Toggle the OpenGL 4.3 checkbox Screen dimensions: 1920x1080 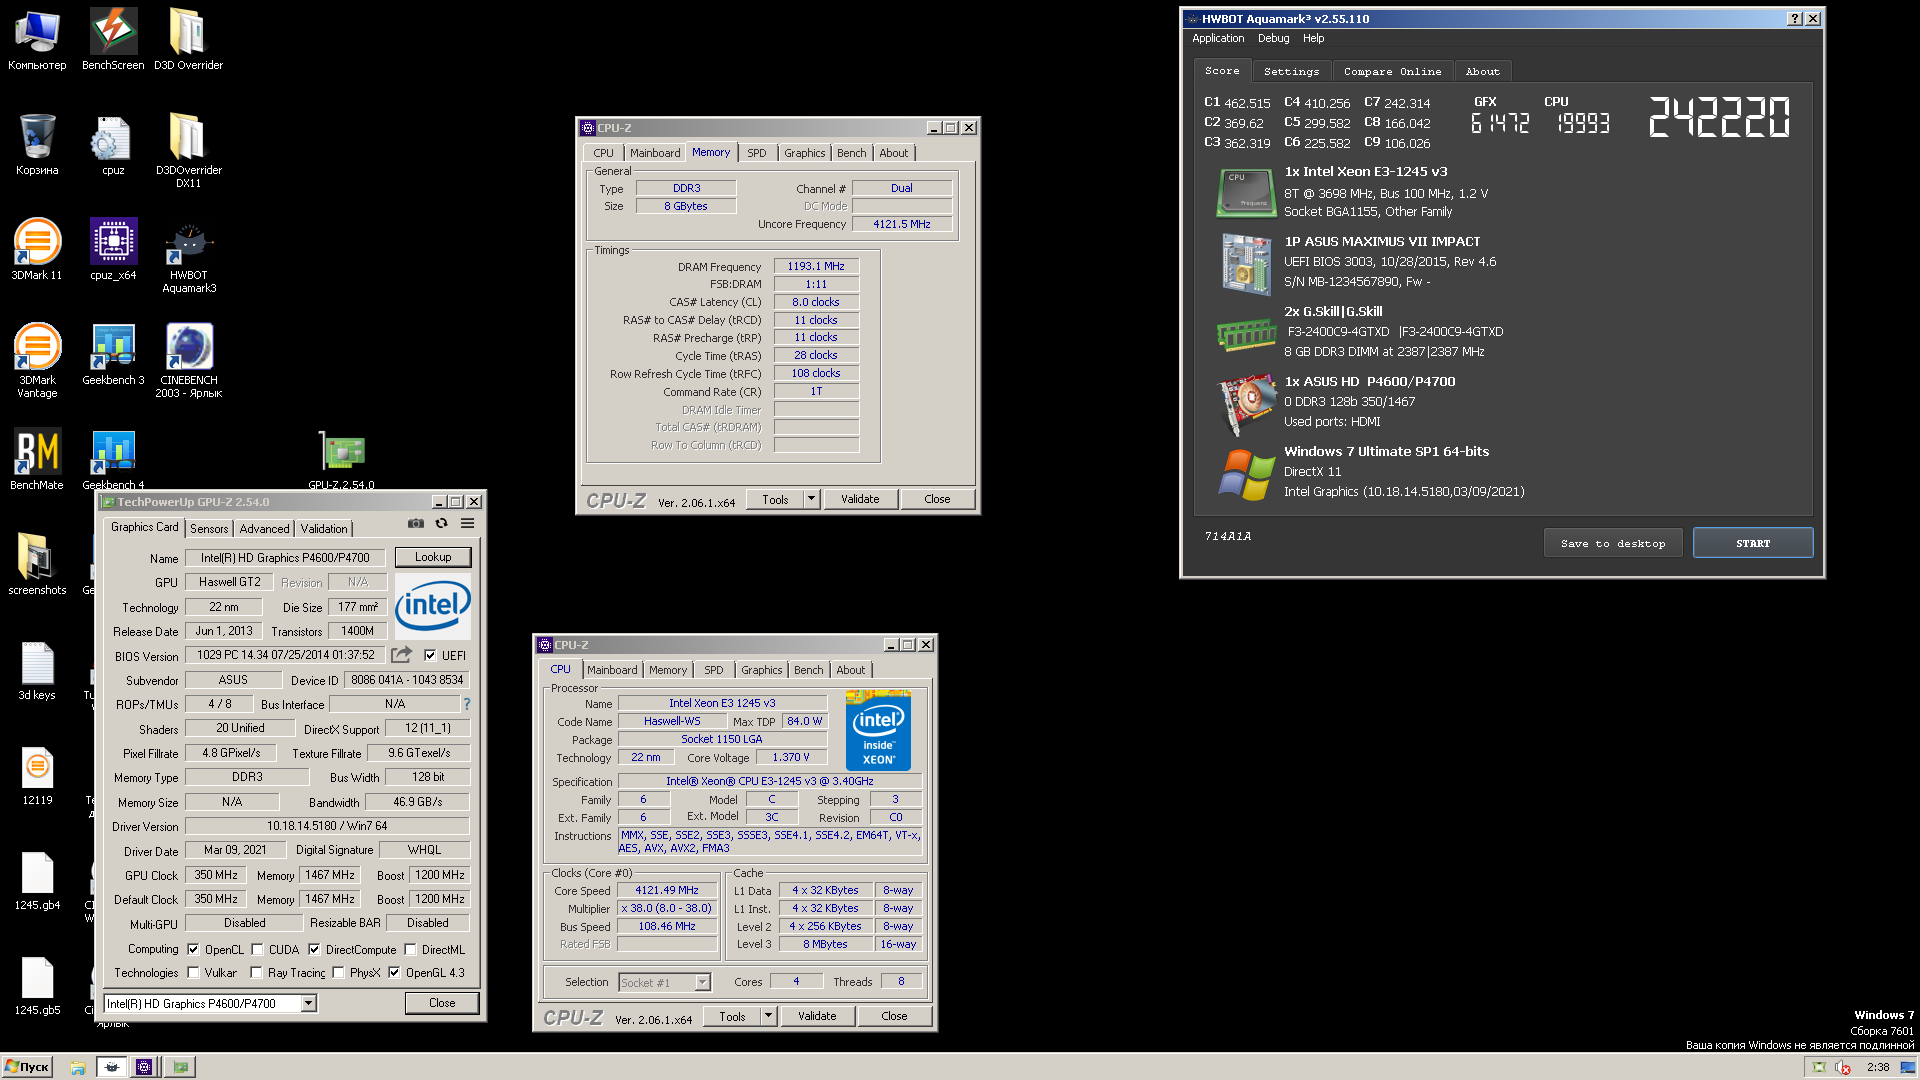(x=394, y=973)
